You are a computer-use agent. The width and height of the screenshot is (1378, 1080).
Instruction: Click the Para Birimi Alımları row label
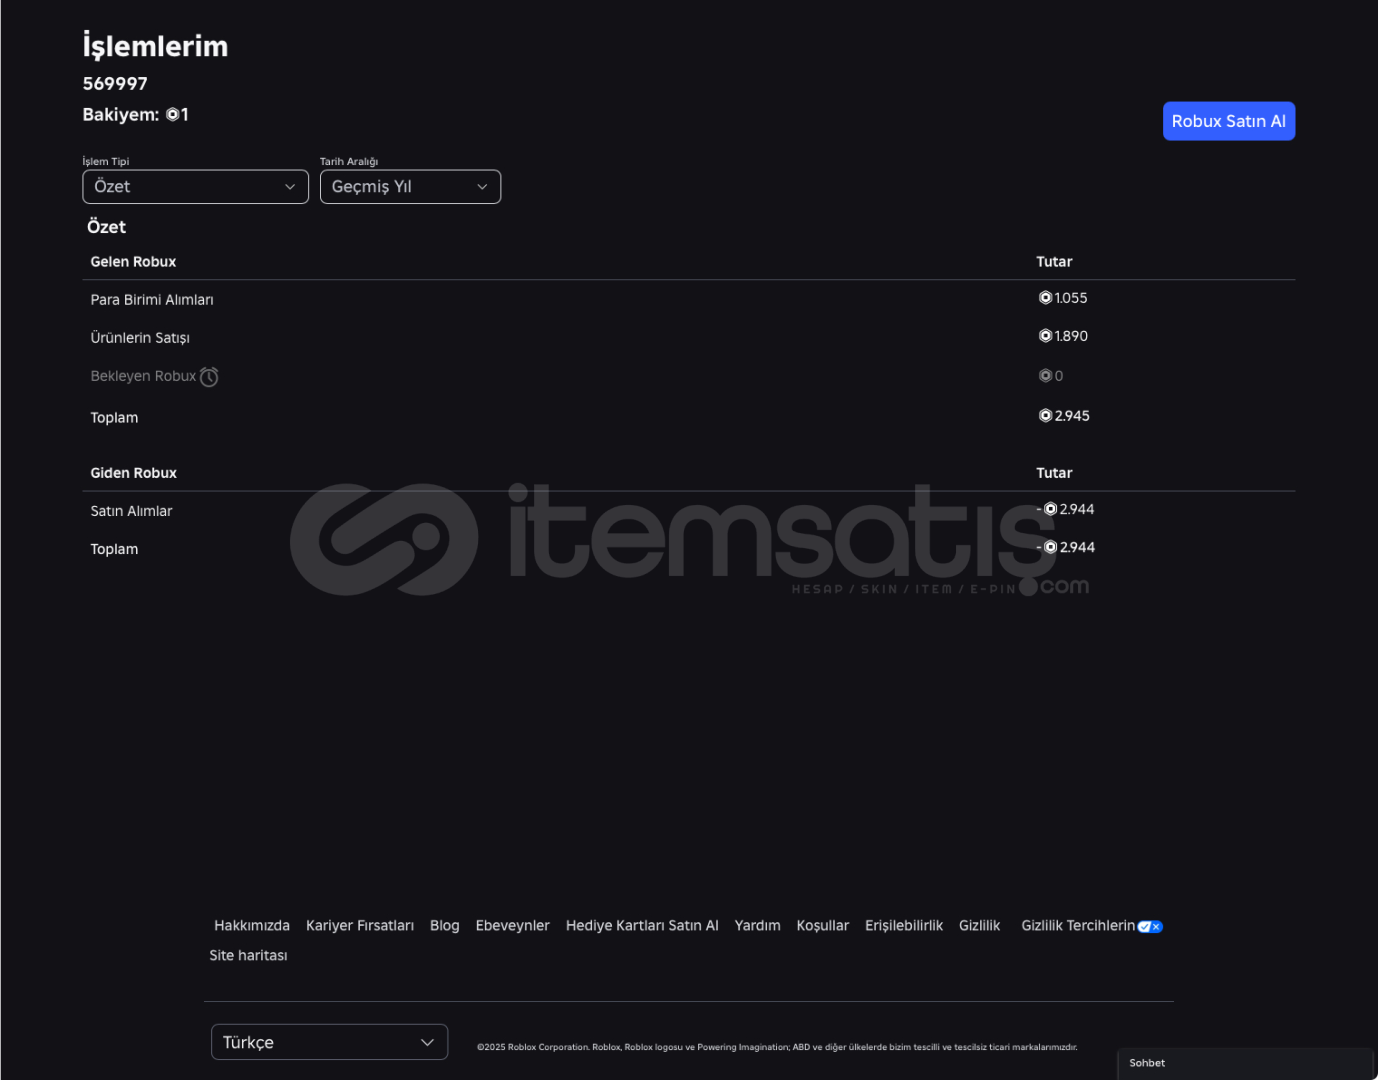pos(152,300)
